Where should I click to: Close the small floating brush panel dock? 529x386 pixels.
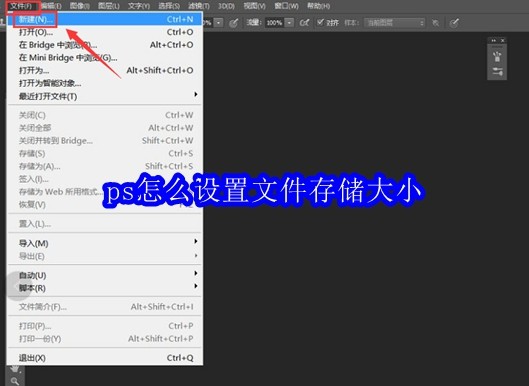503,40
